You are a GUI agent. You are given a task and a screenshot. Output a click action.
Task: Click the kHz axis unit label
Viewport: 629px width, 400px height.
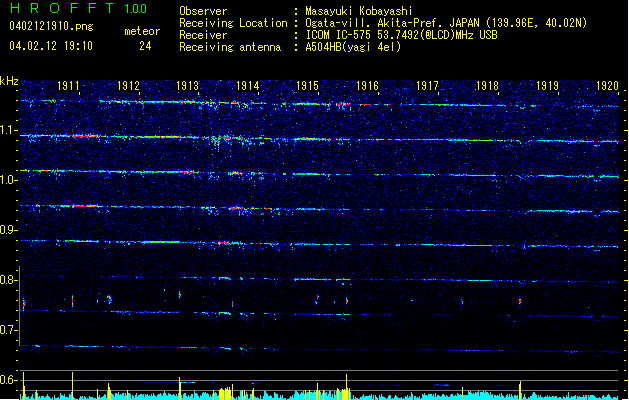[9, 81]
